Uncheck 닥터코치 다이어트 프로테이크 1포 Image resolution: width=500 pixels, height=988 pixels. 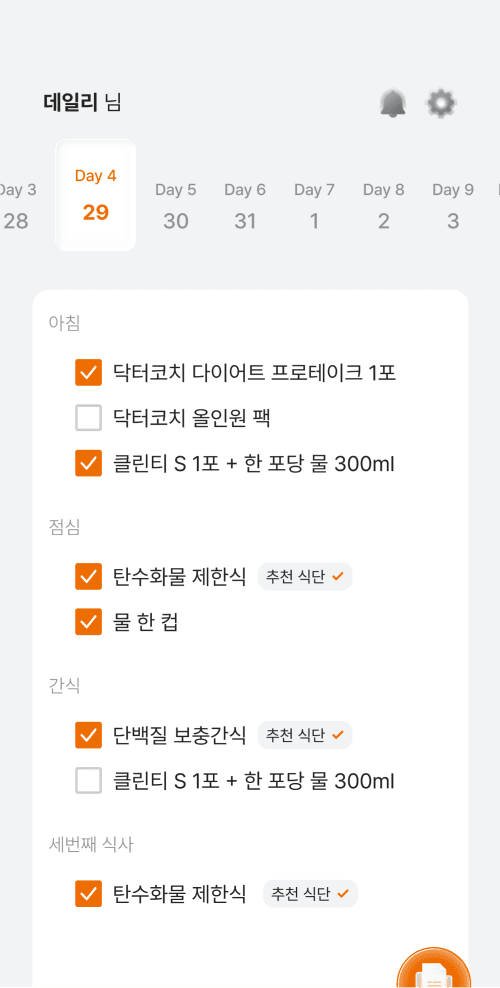coord(88,372)
